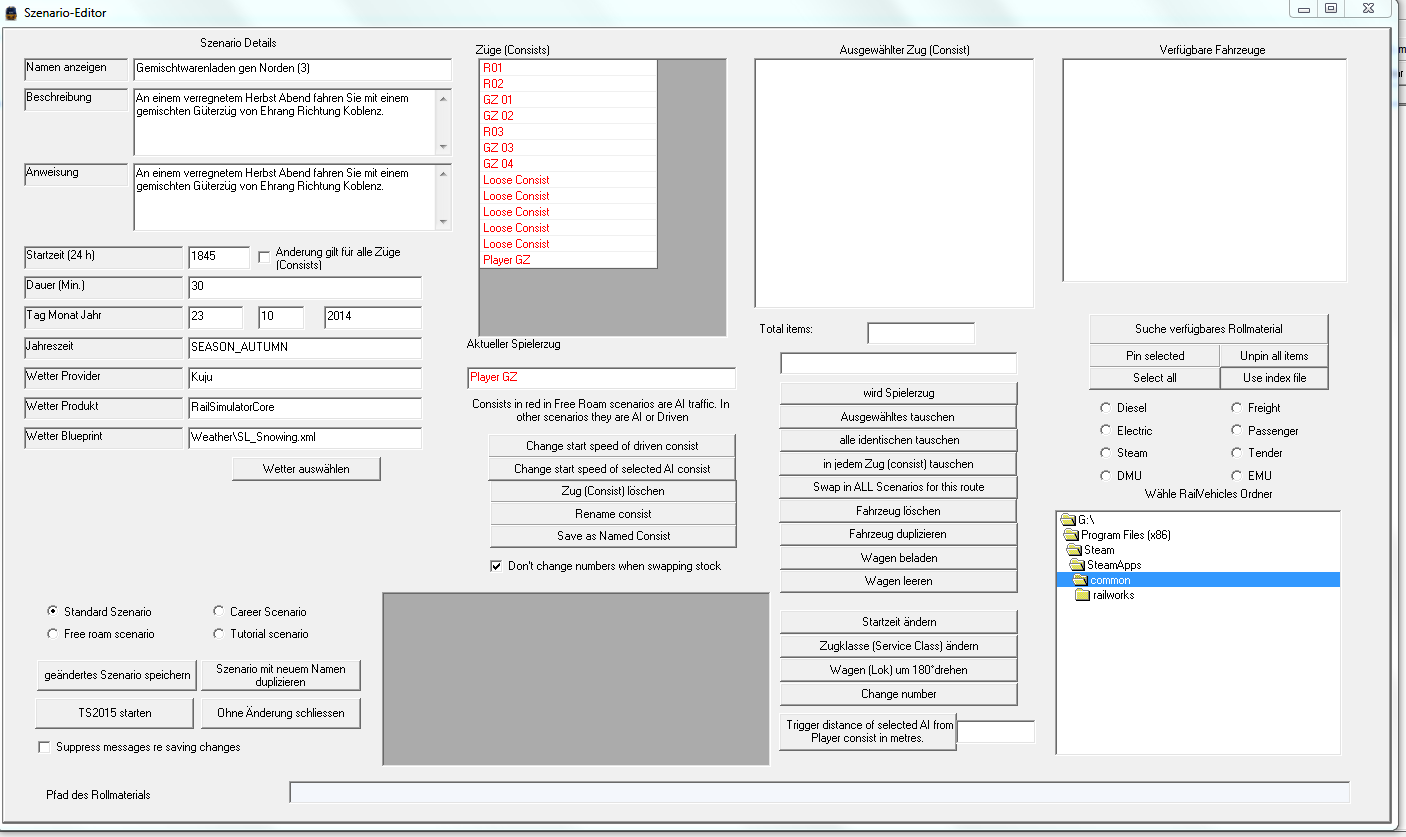Click the Dauer (Min.) field showing 30
Image resolution: width=1406 pixels, height=837 pixels.
coord(305,287)
